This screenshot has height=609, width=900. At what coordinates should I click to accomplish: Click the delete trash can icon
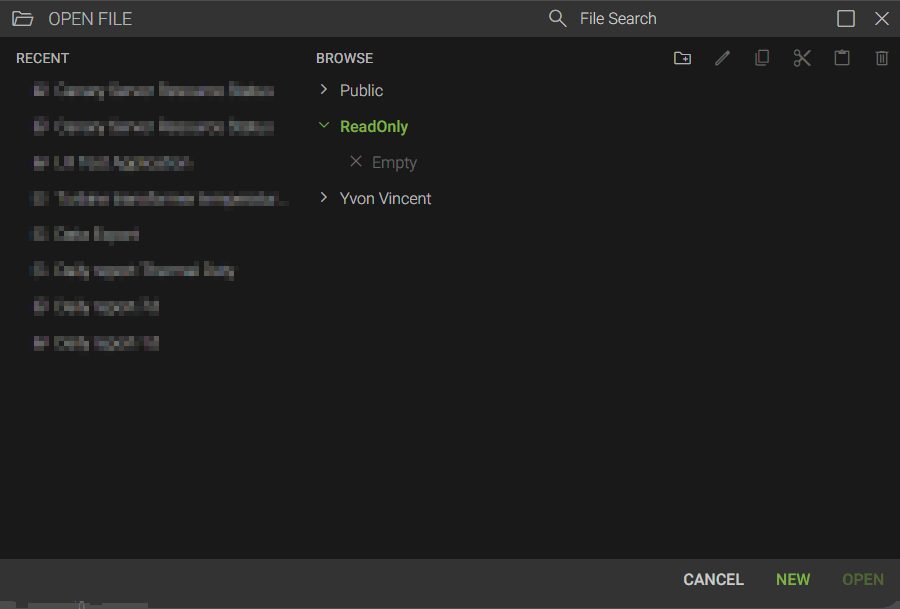tap(882, 58)
